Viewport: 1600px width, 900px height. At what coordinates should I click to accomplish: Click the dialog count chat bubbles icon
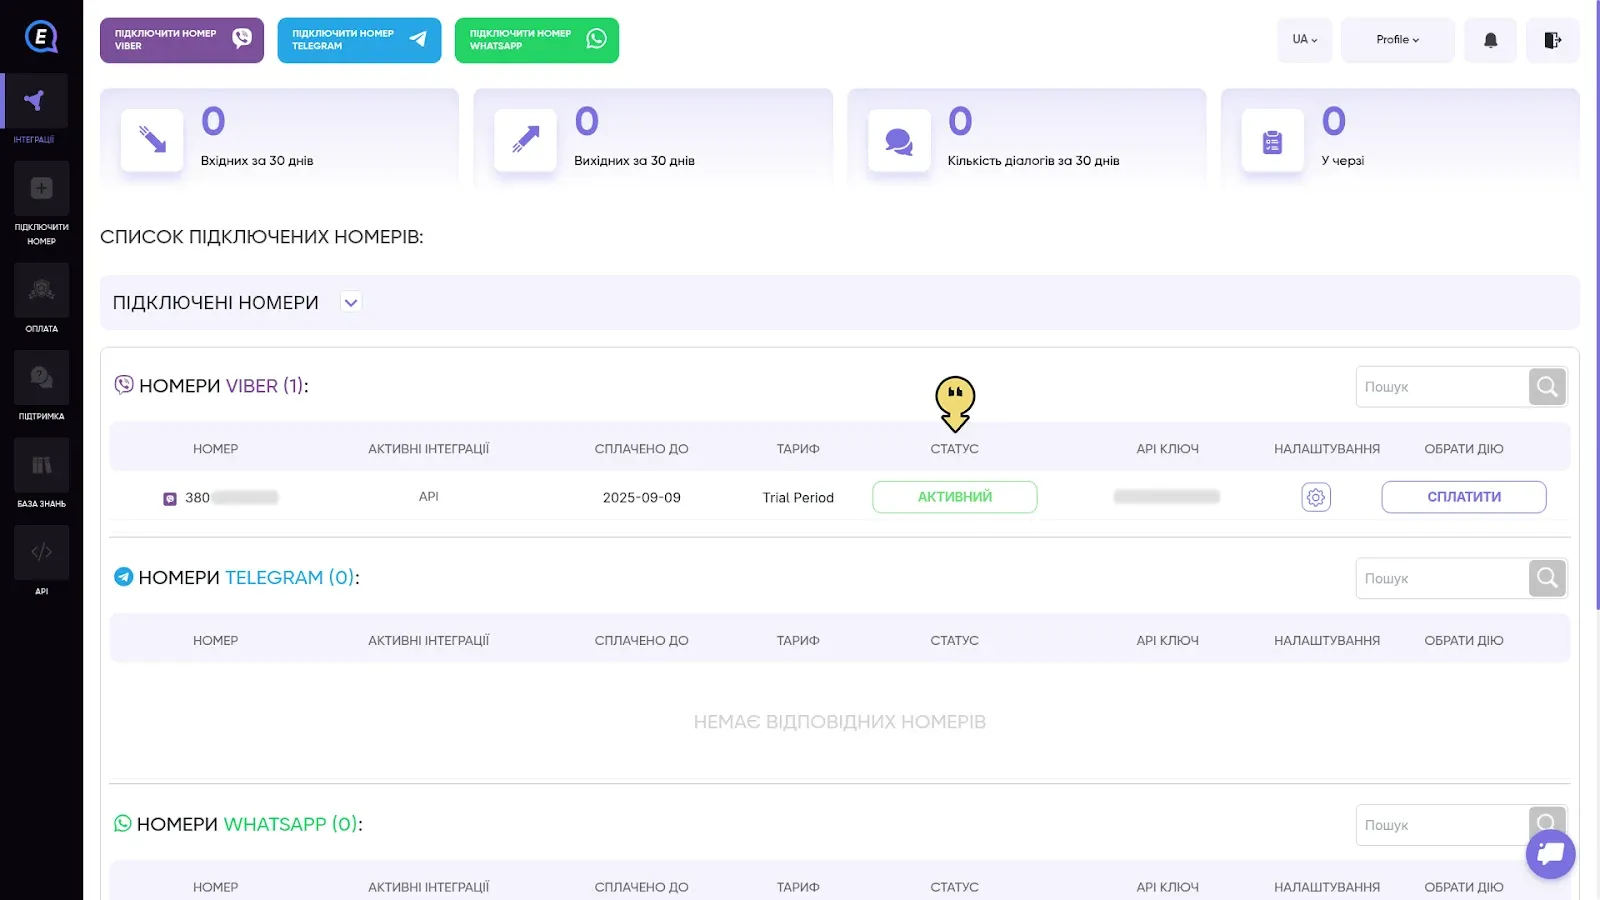pos(899,140)
